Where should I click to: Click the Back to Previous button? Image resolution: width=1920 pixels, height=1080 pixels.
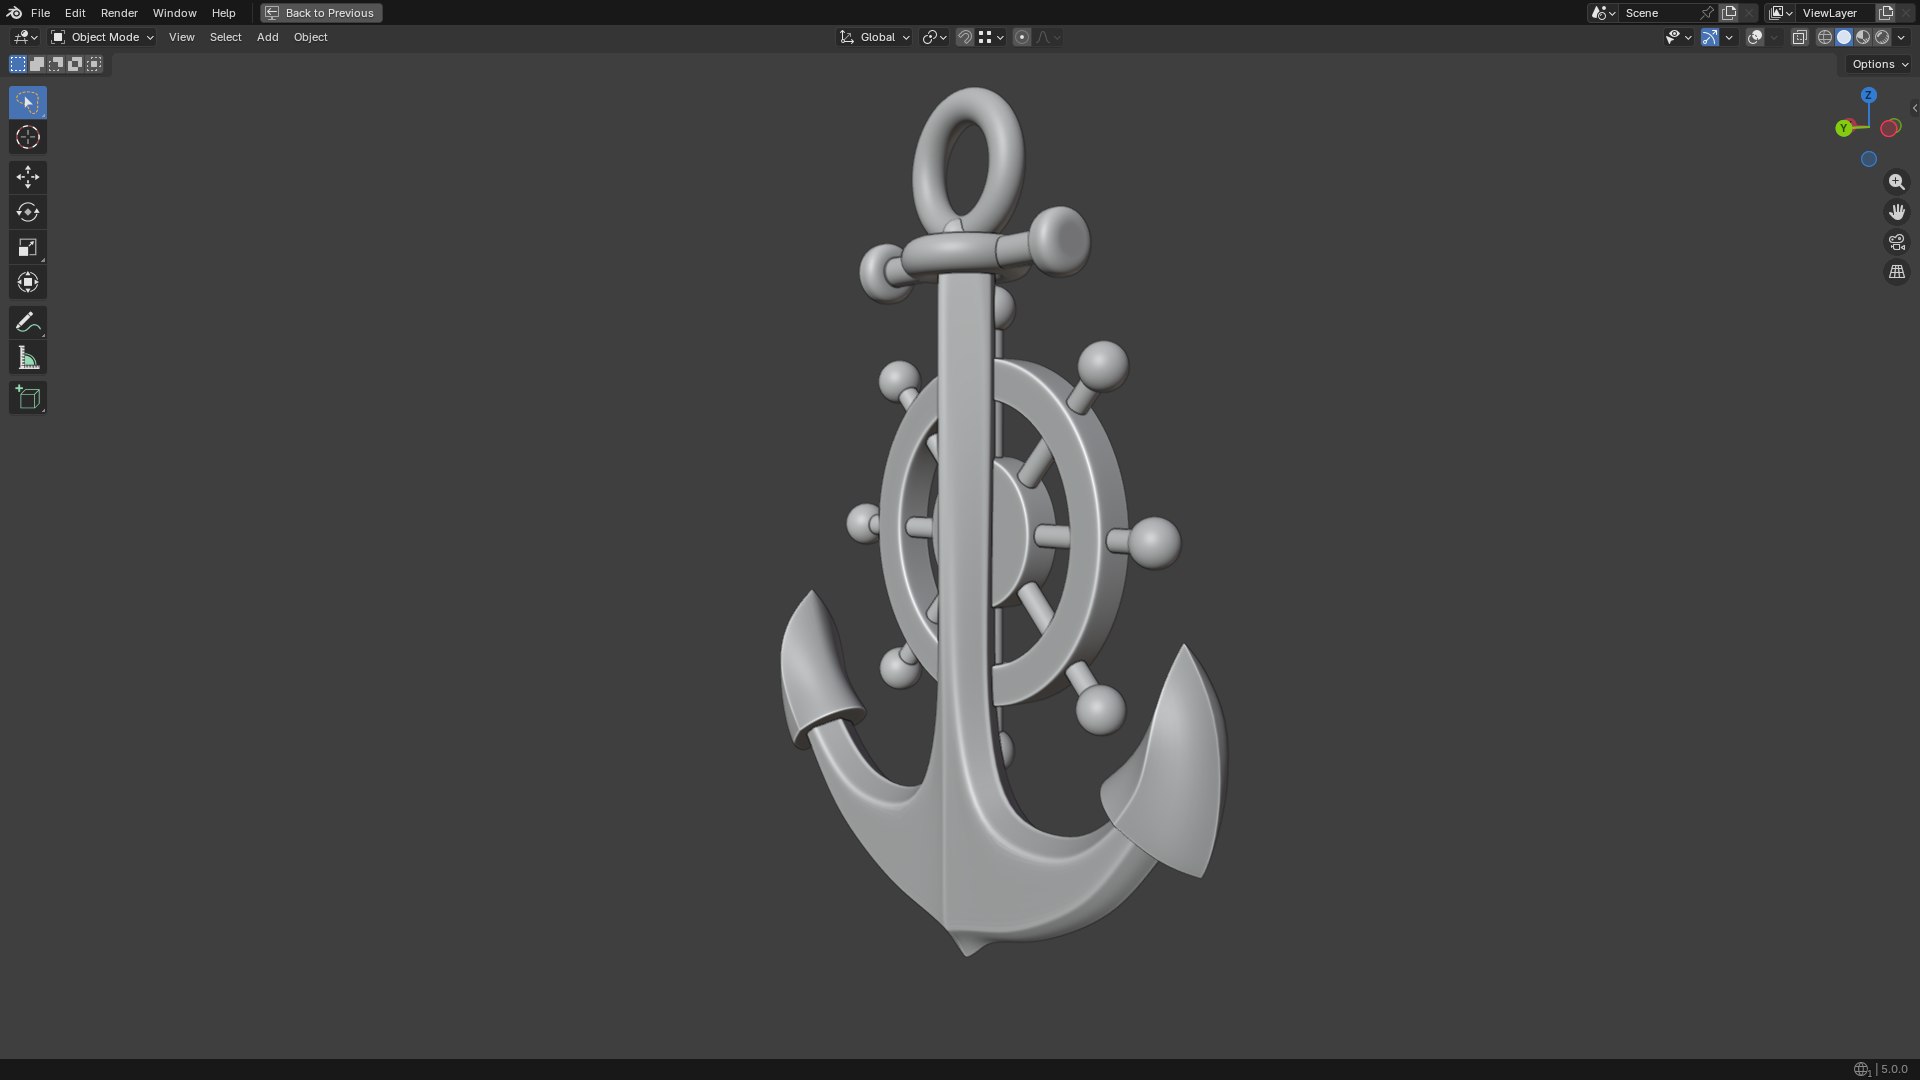point(321,13)
